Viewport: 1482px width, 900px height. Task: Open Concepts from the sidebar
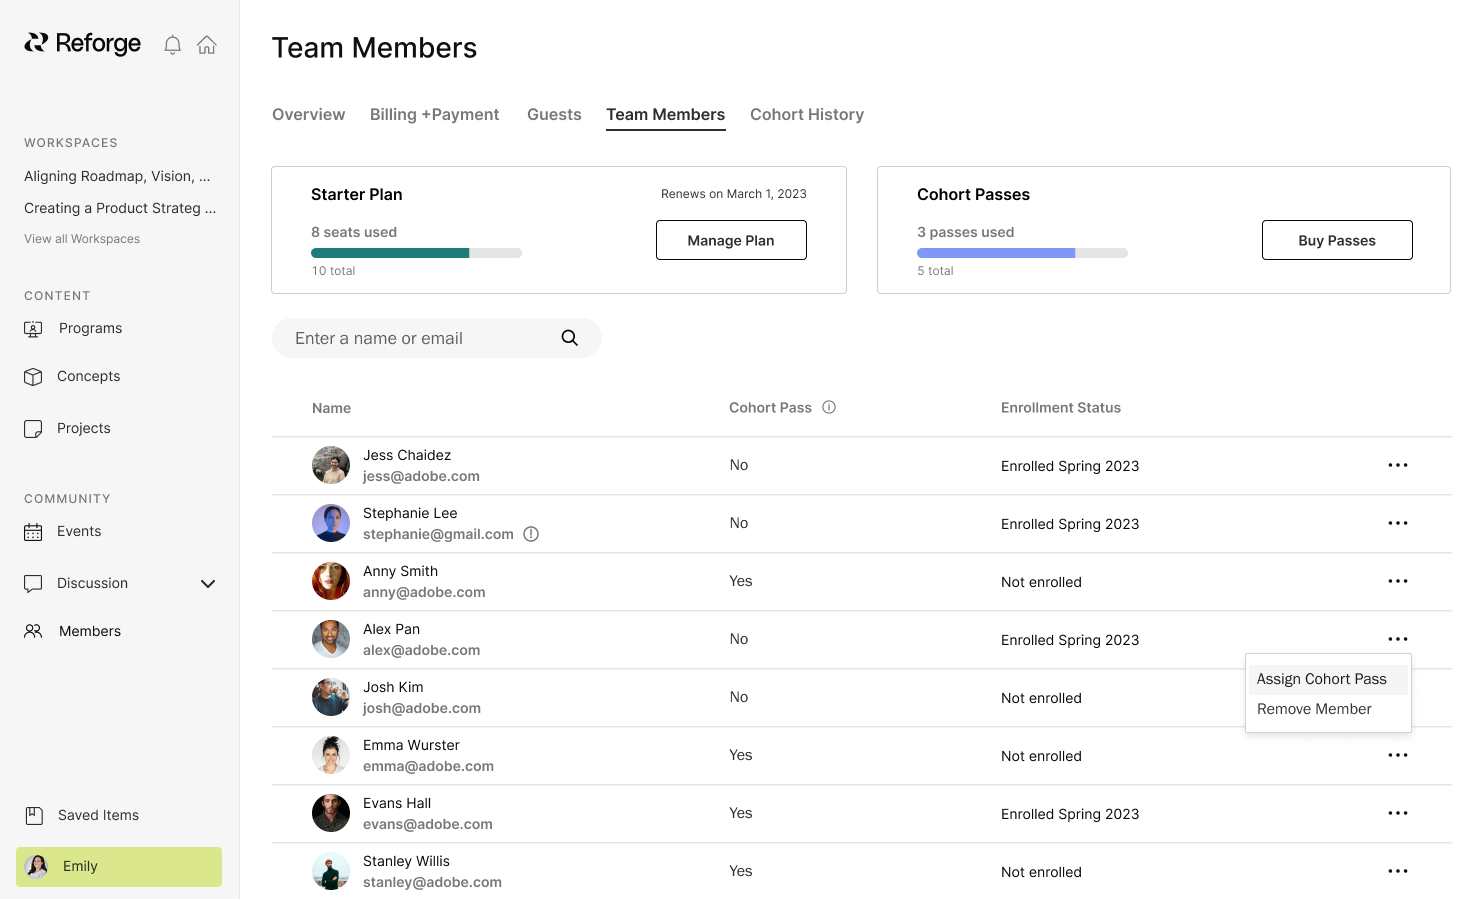coord(72,376)
